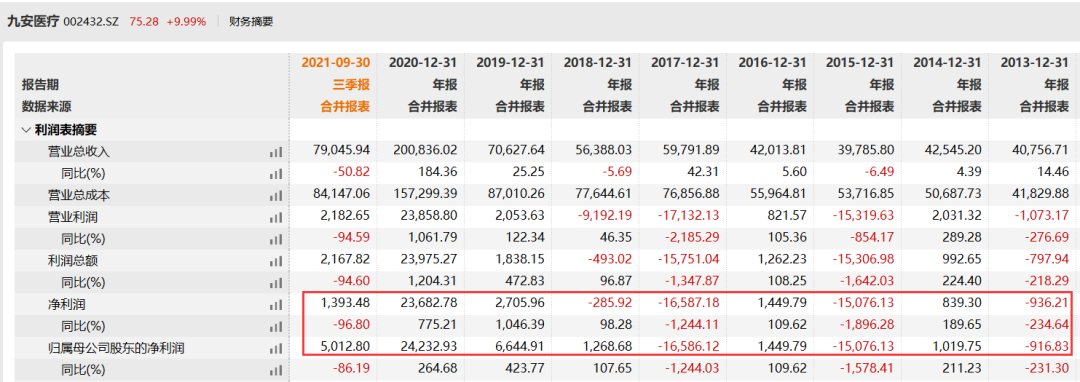Select the 财务摘要 tab

[251, 21]
